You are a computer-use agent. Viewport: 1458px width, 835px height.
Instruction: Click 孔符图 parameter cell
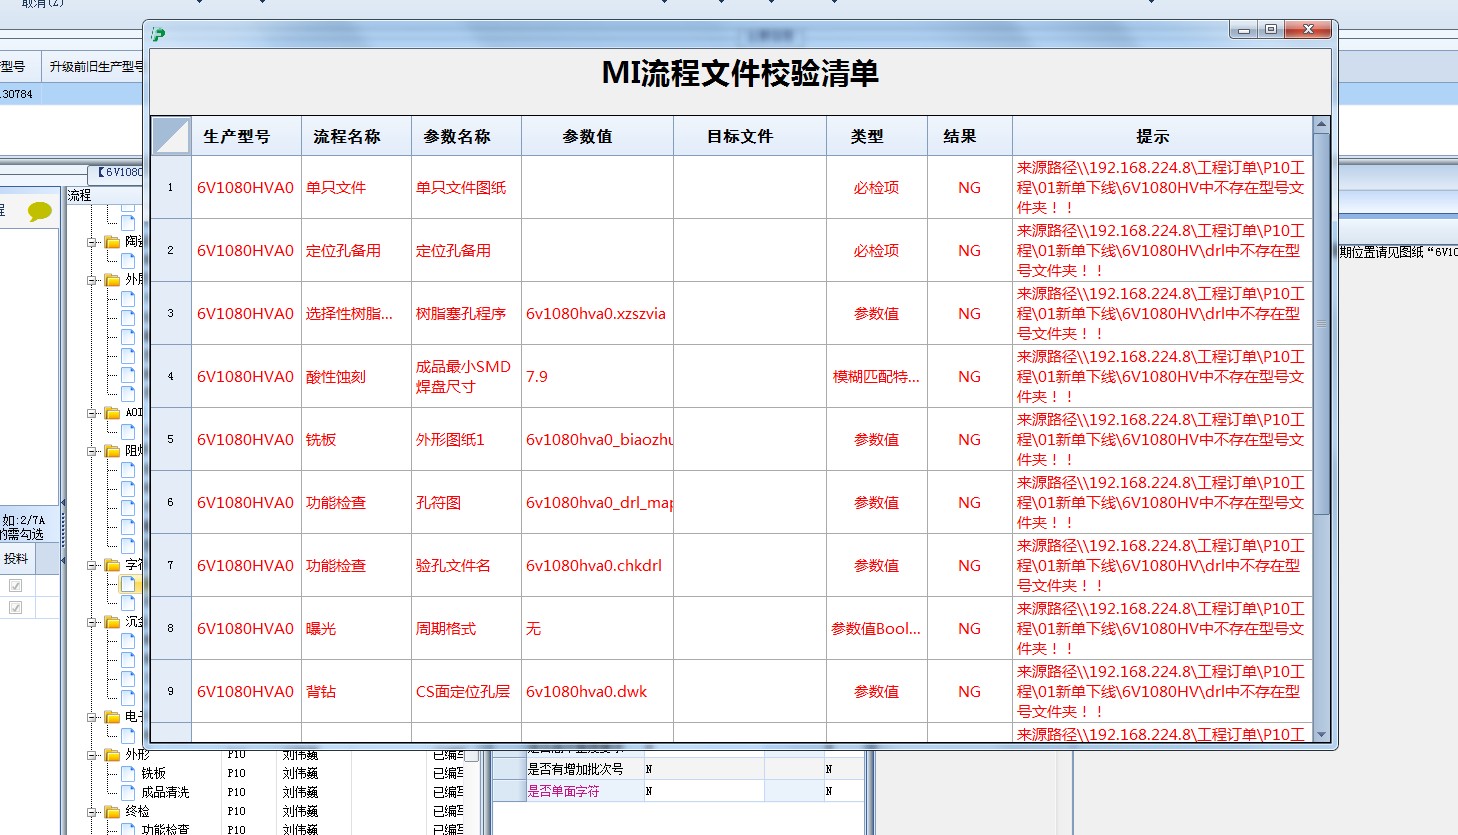pyautogui.click(x=466, y=502)
